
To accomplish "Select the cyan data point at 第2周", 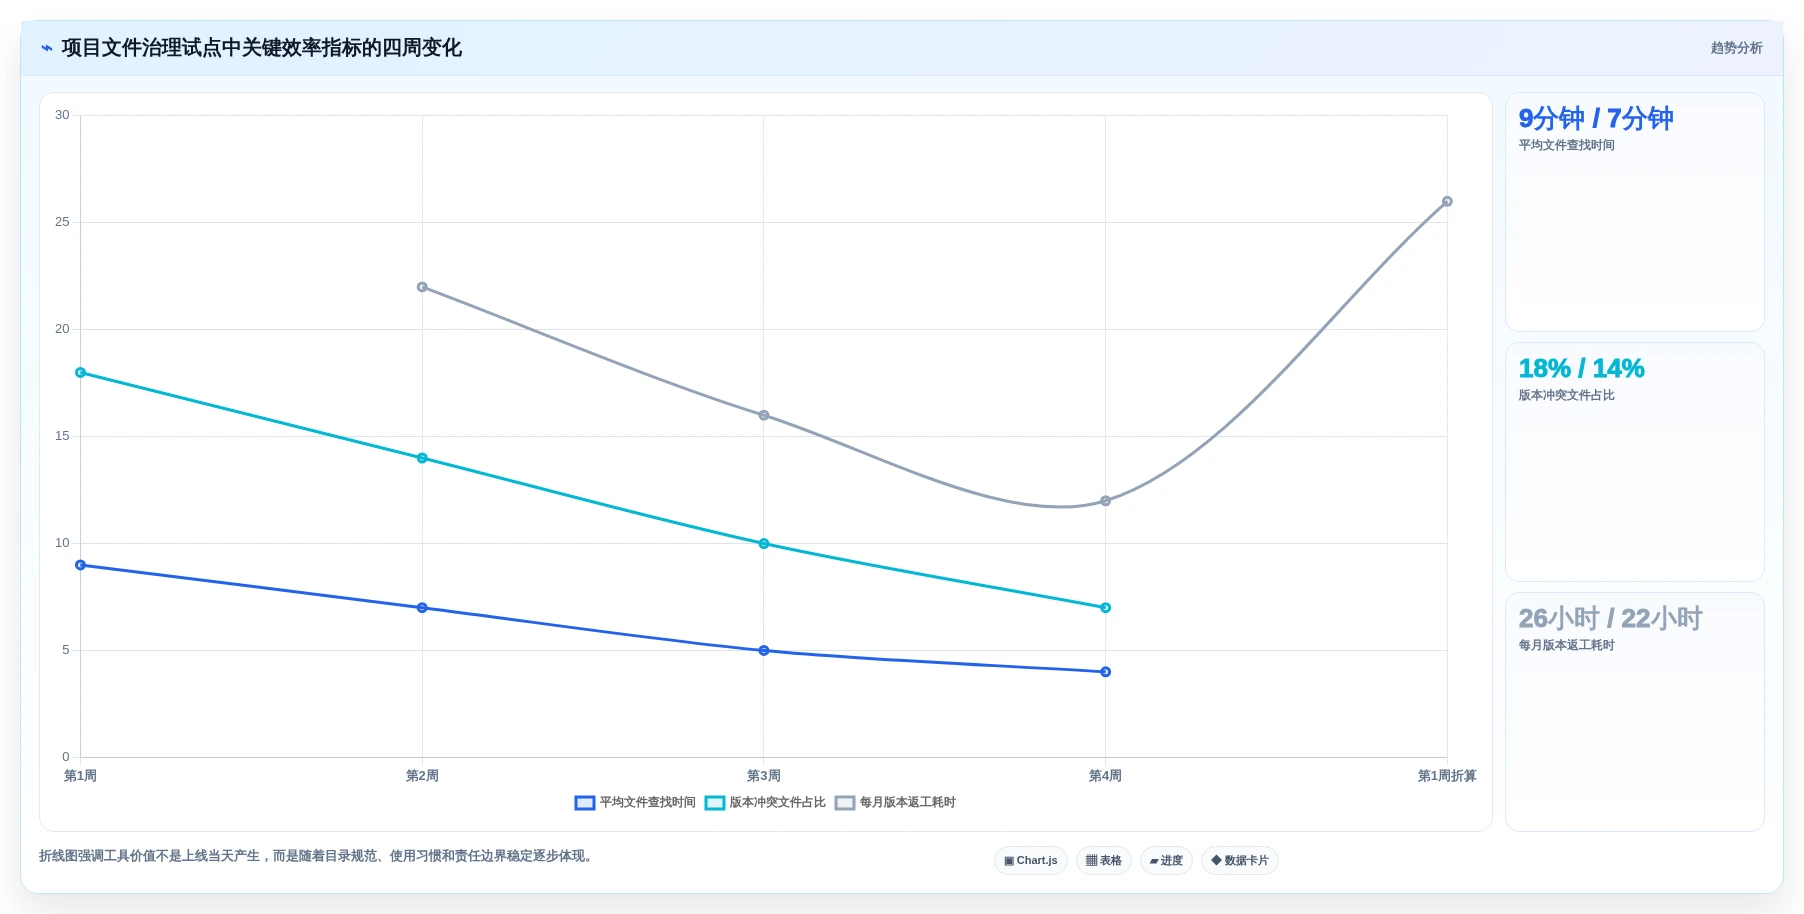I will [x=422, y=458].
